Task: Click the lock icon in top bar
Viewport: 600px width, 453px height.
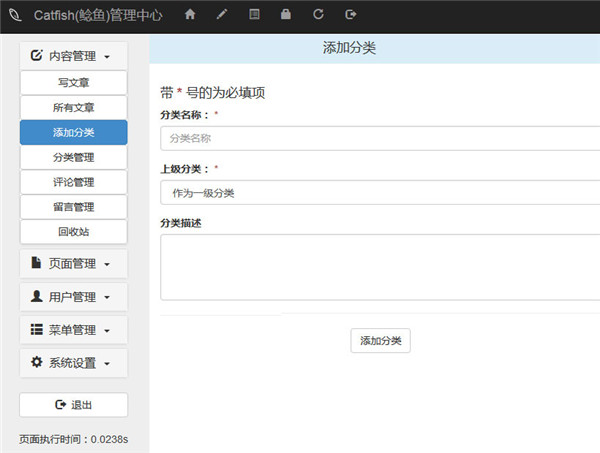Action: (286, 15)
